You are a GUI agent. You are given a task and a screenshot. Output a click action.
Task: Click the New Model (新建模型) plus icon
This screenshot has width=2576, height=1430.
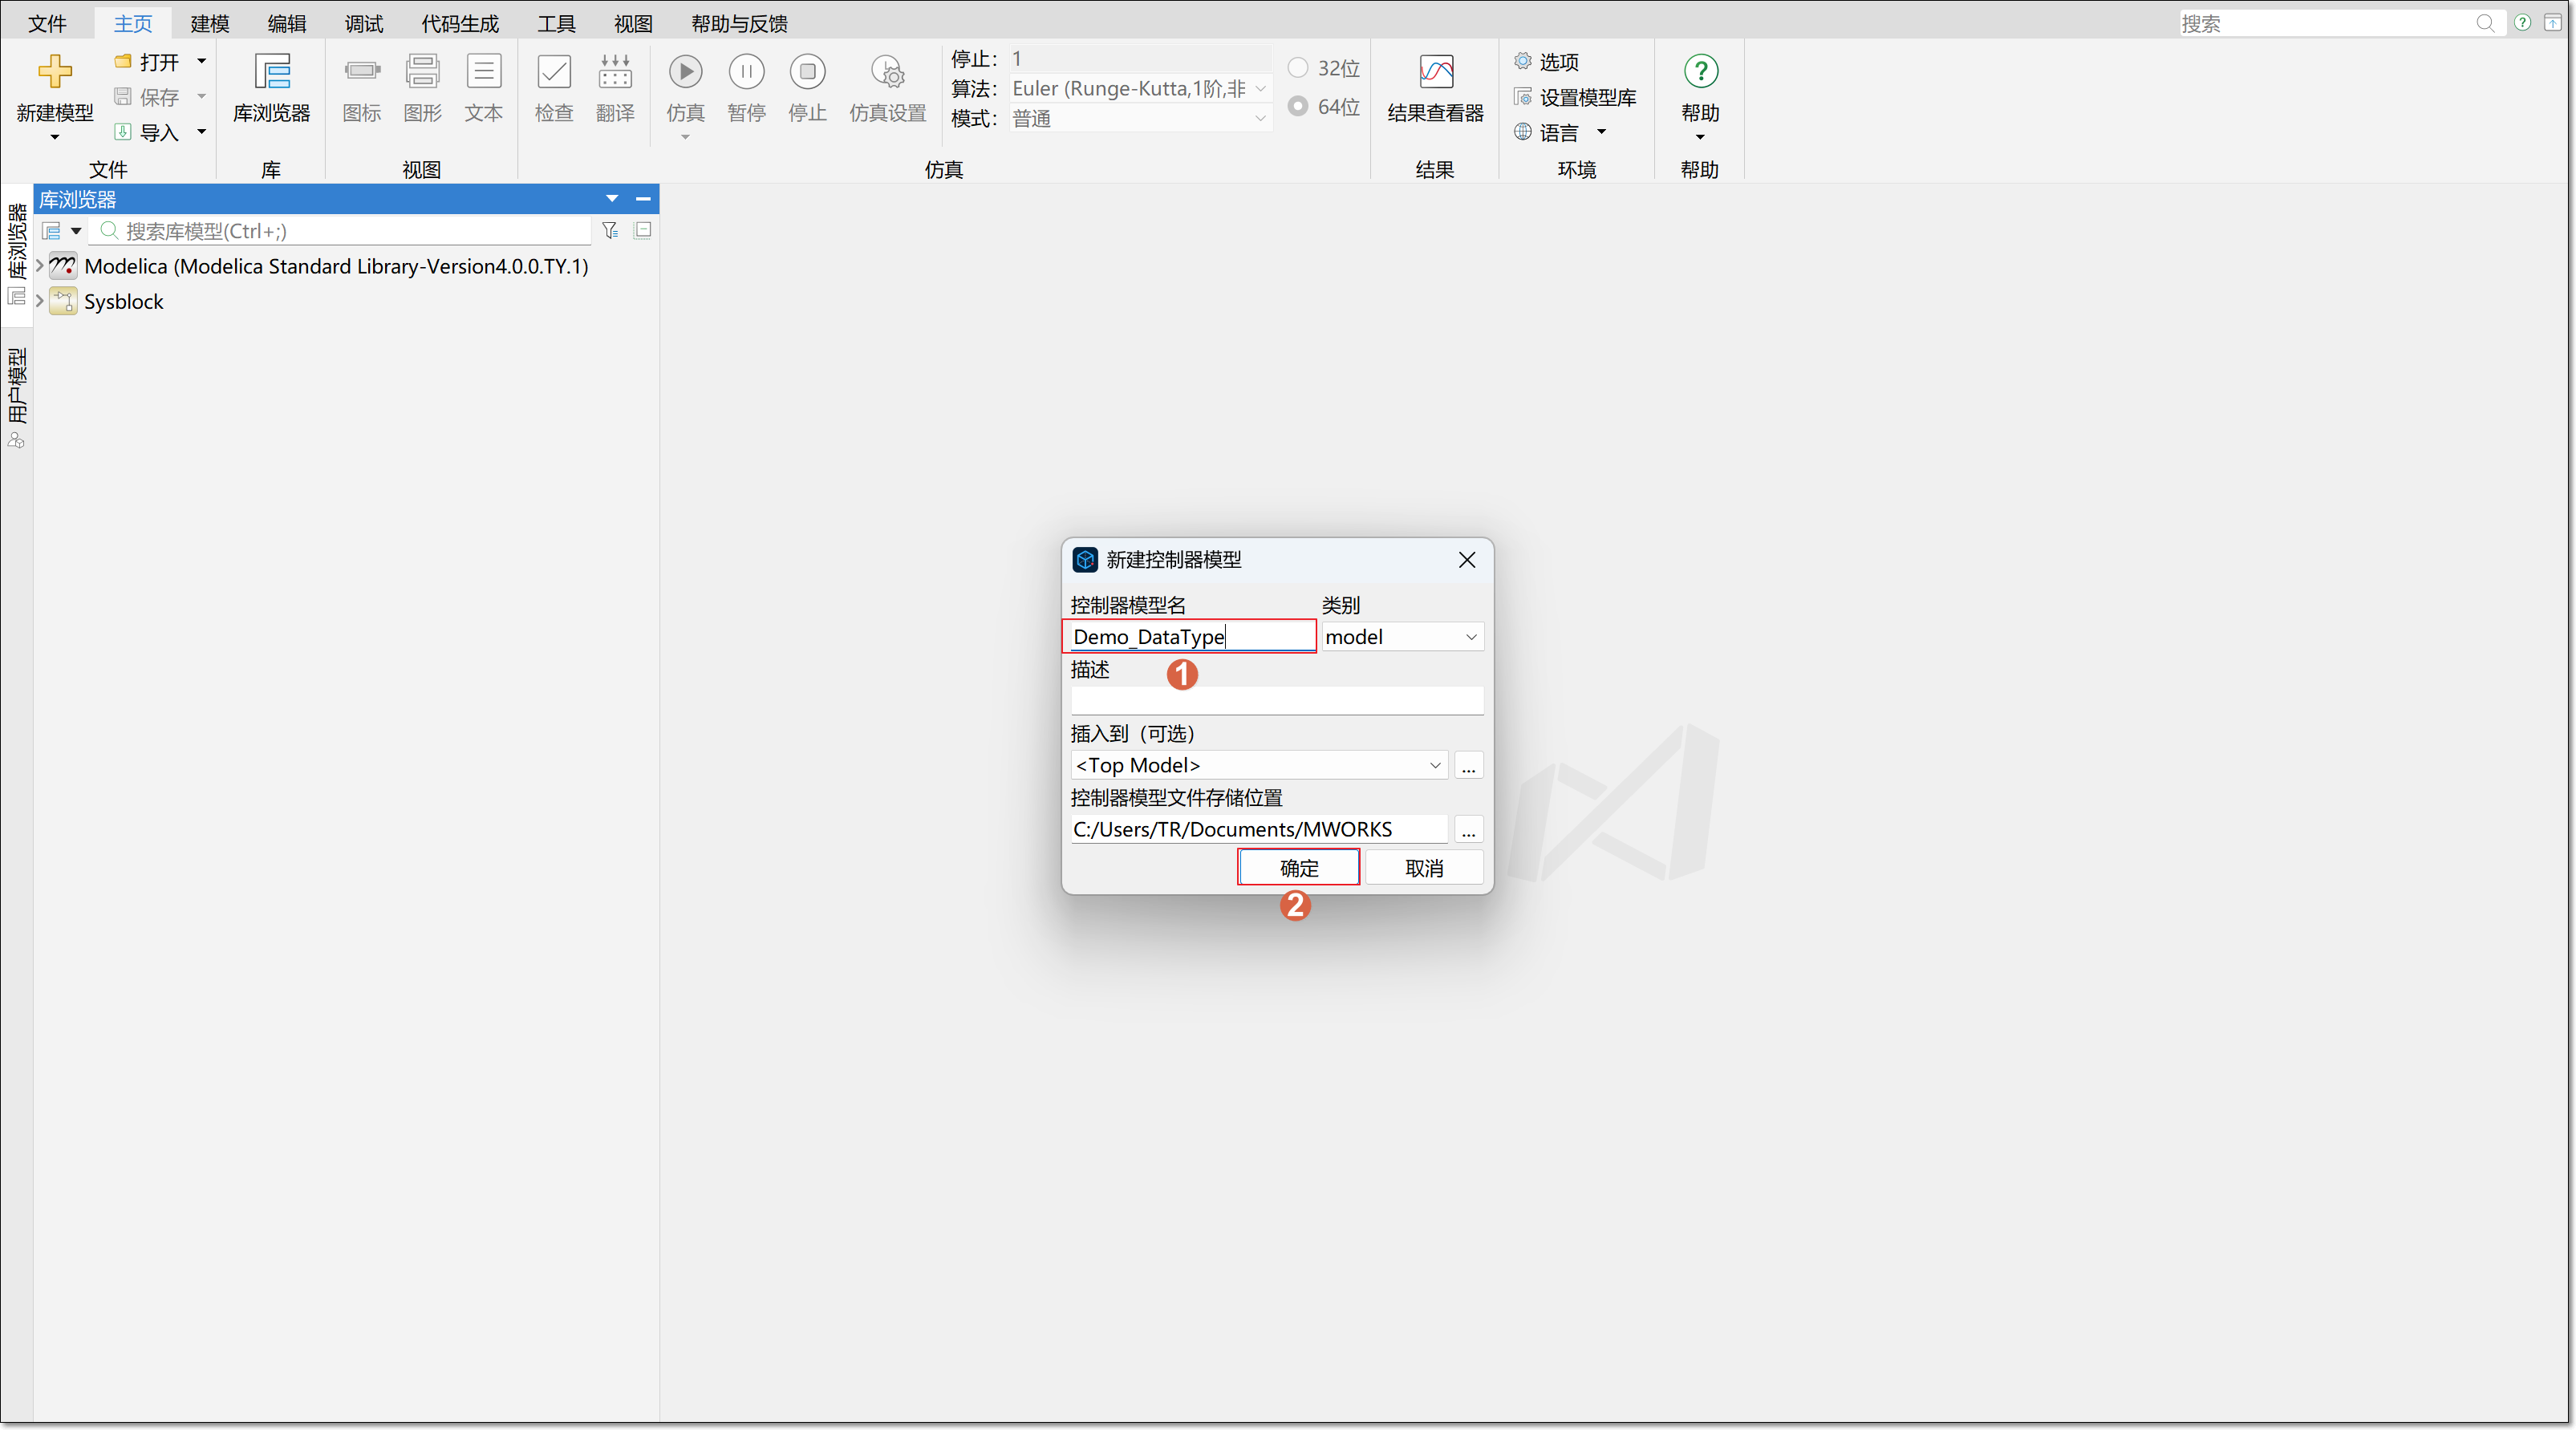[x=55, y=71]
